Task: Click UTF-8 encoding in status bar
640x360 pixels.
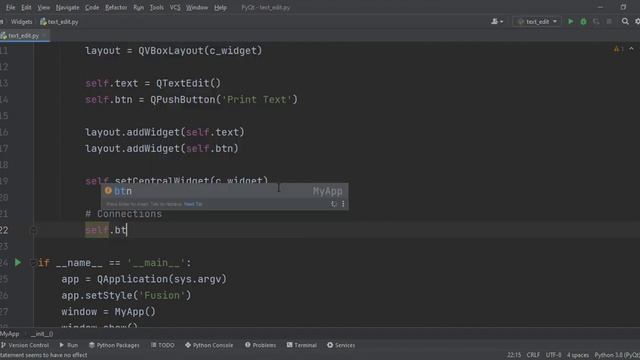Action: click(x=553, y=355)
